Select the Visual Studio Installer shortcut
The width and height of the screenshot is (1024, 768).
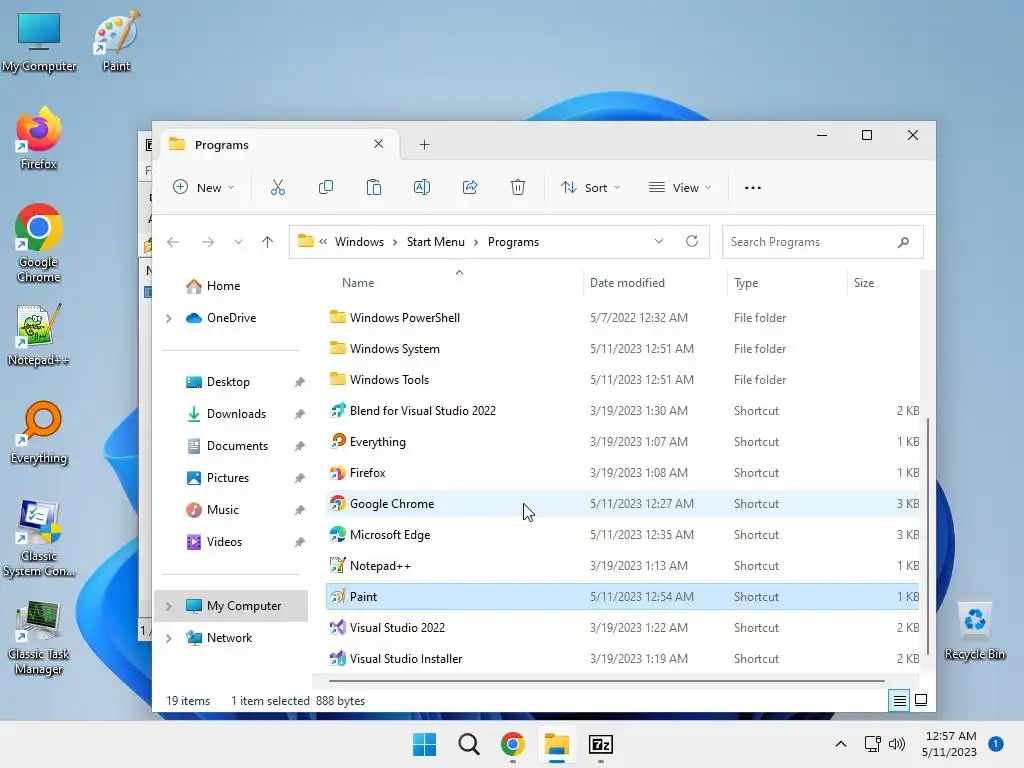(x=622, y=659)
